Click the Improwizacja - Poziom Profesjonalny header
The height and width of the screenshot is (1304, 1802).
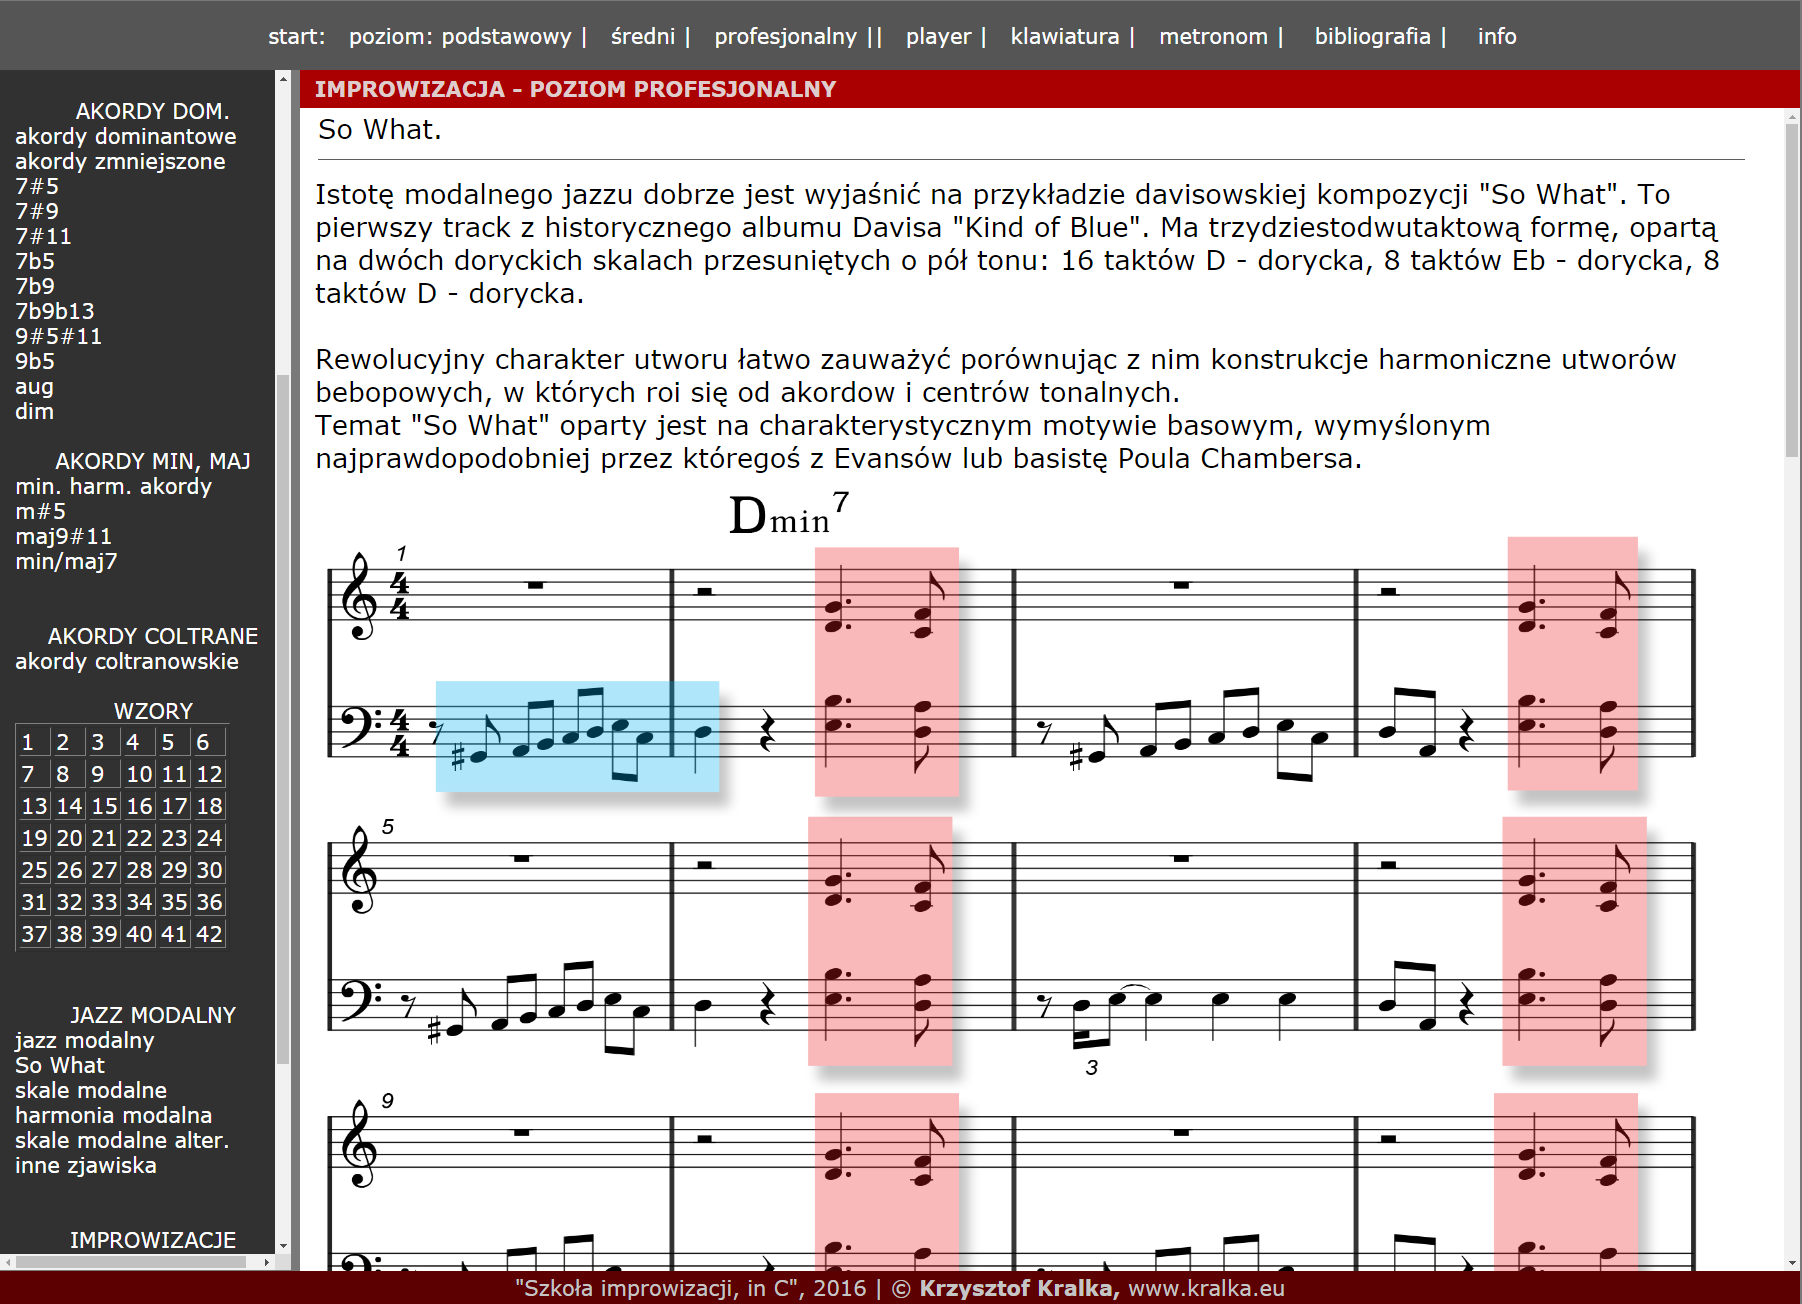coord(575,89)
